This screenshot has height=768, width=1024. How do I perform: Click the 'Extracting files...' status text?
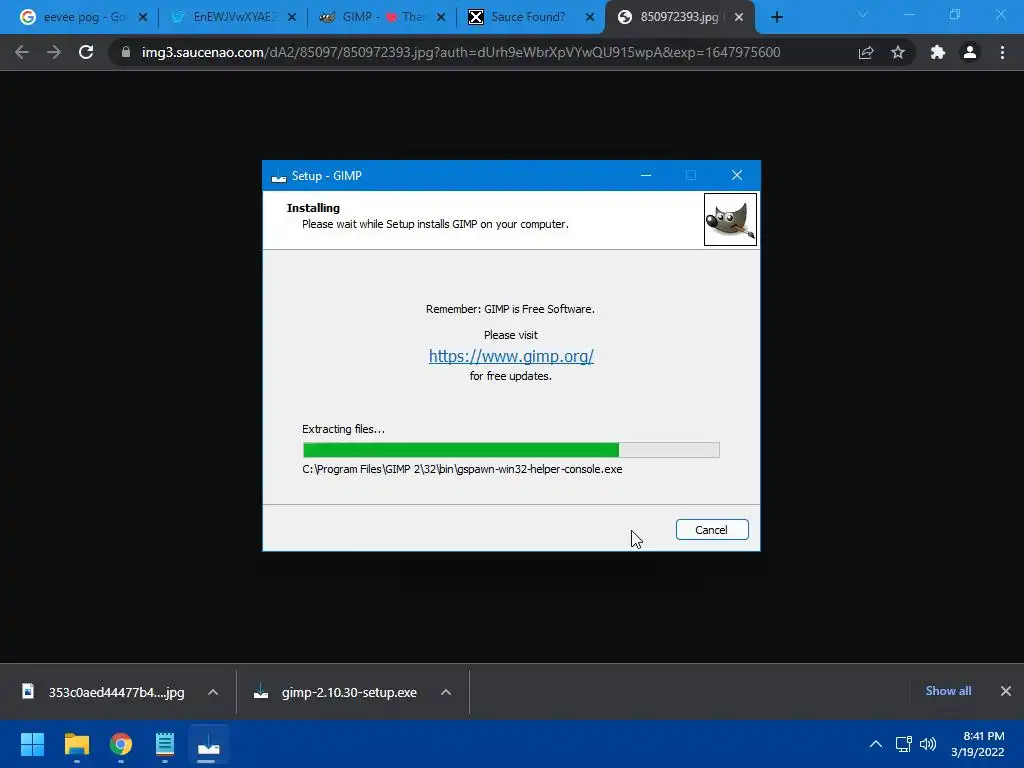344,429
